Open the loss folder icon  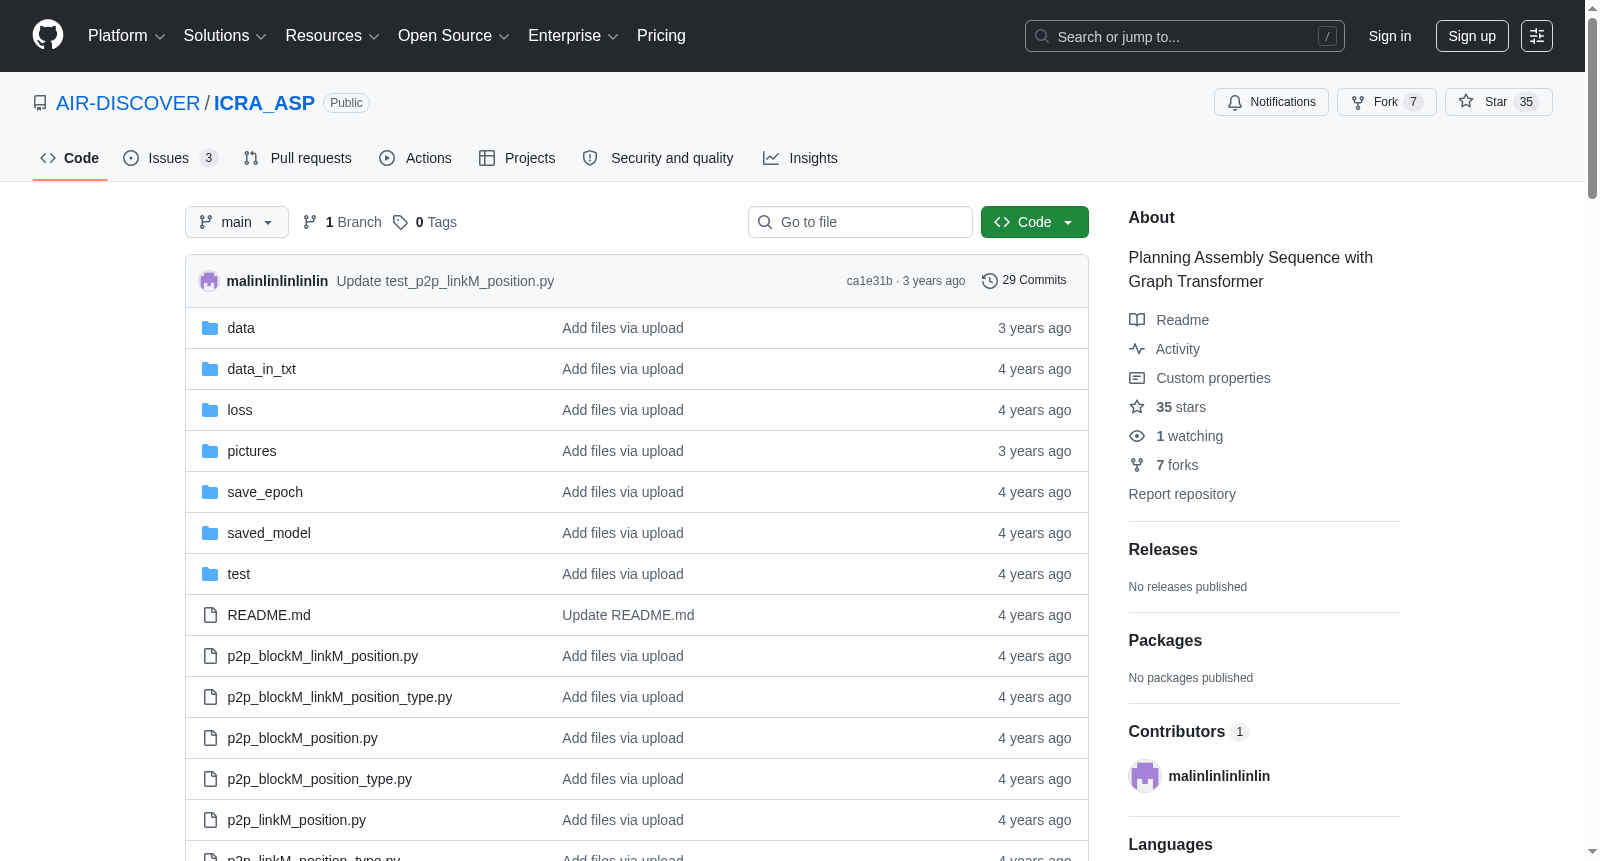coord(210,410)
